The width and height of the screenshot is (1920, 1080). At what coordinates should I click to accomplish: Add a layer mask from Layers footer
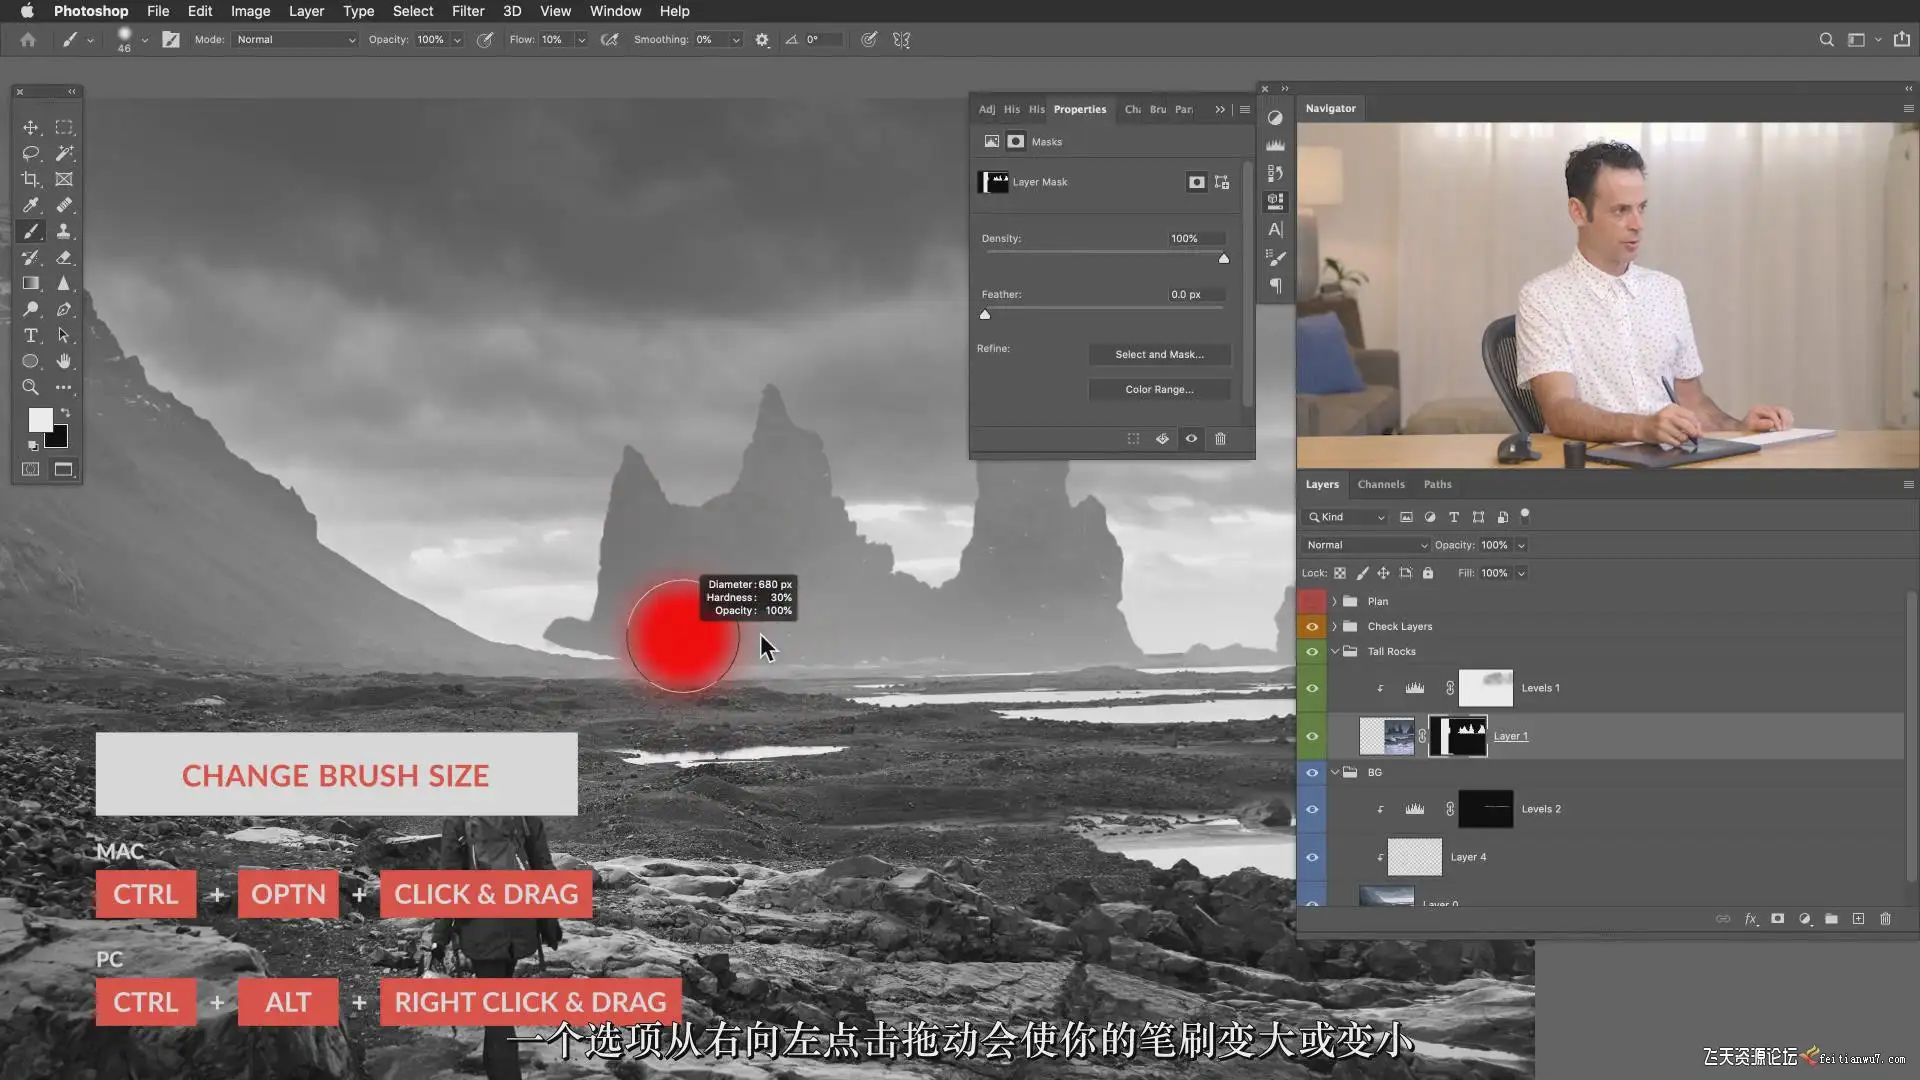[x=1777, y=919]
